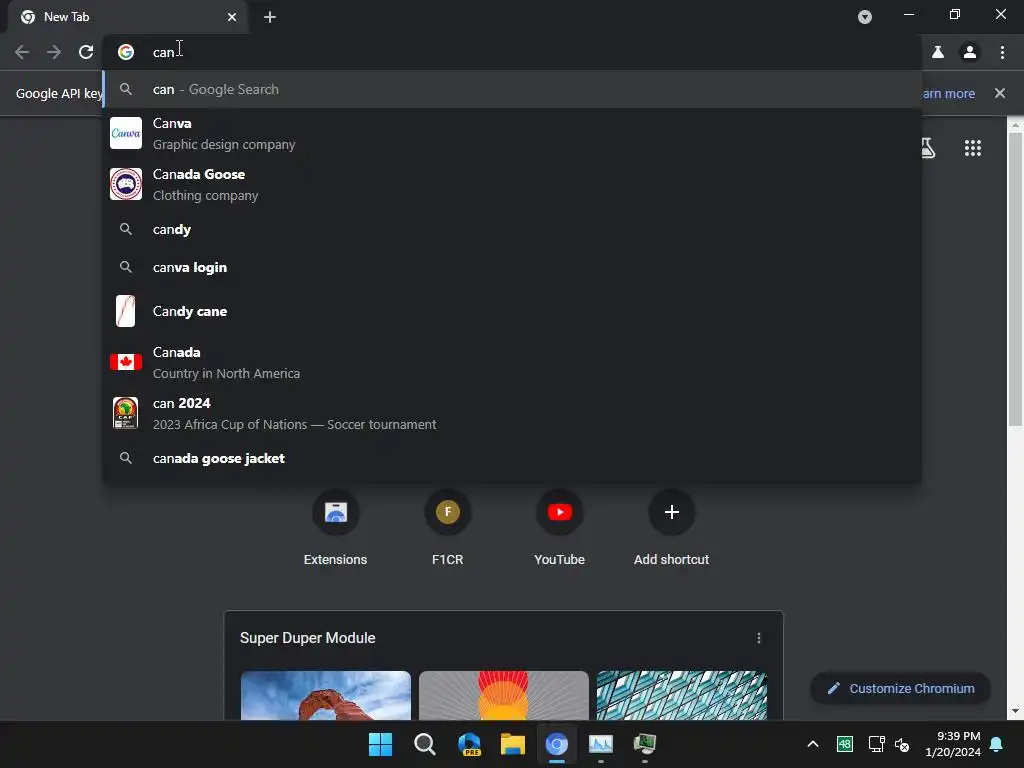Viewport: 1024px width, 768px height.
Task: Pick the 'canva login' search suggestion
Action: point(513,267)
